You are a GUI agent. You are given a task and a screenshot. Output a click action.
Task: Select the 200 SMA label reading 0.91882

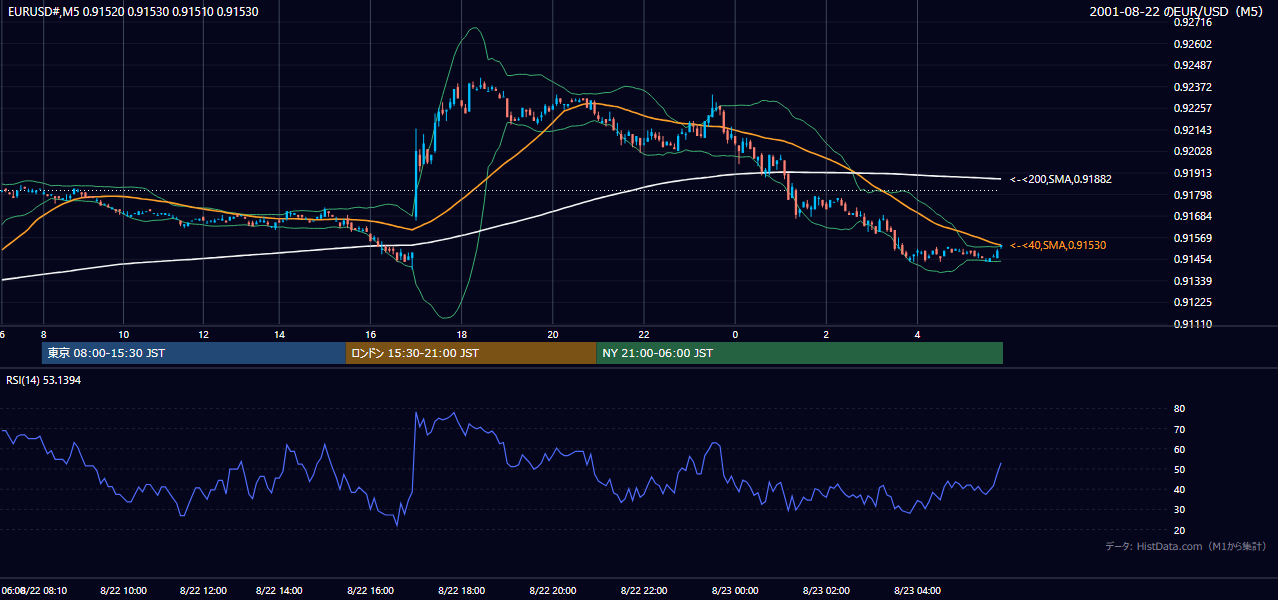[1061, 179]
